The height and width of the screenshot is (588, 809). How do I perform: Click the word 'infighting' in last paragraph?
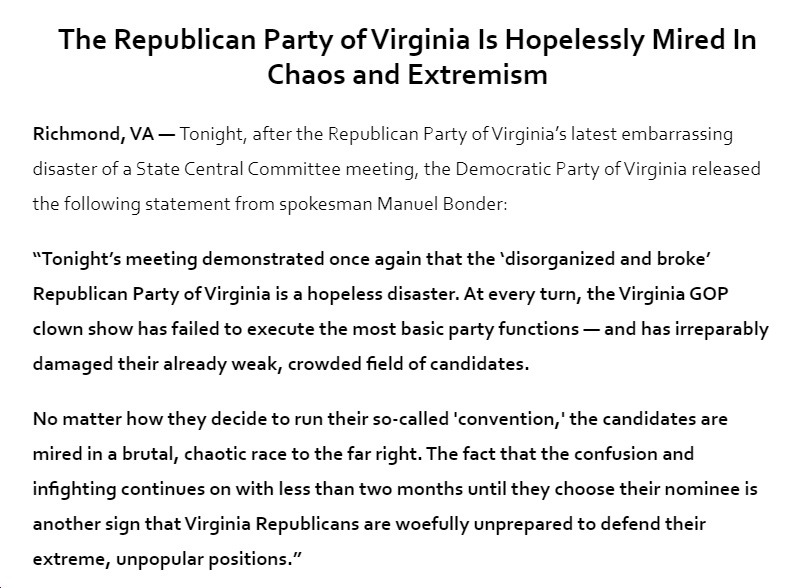[74, 489]
